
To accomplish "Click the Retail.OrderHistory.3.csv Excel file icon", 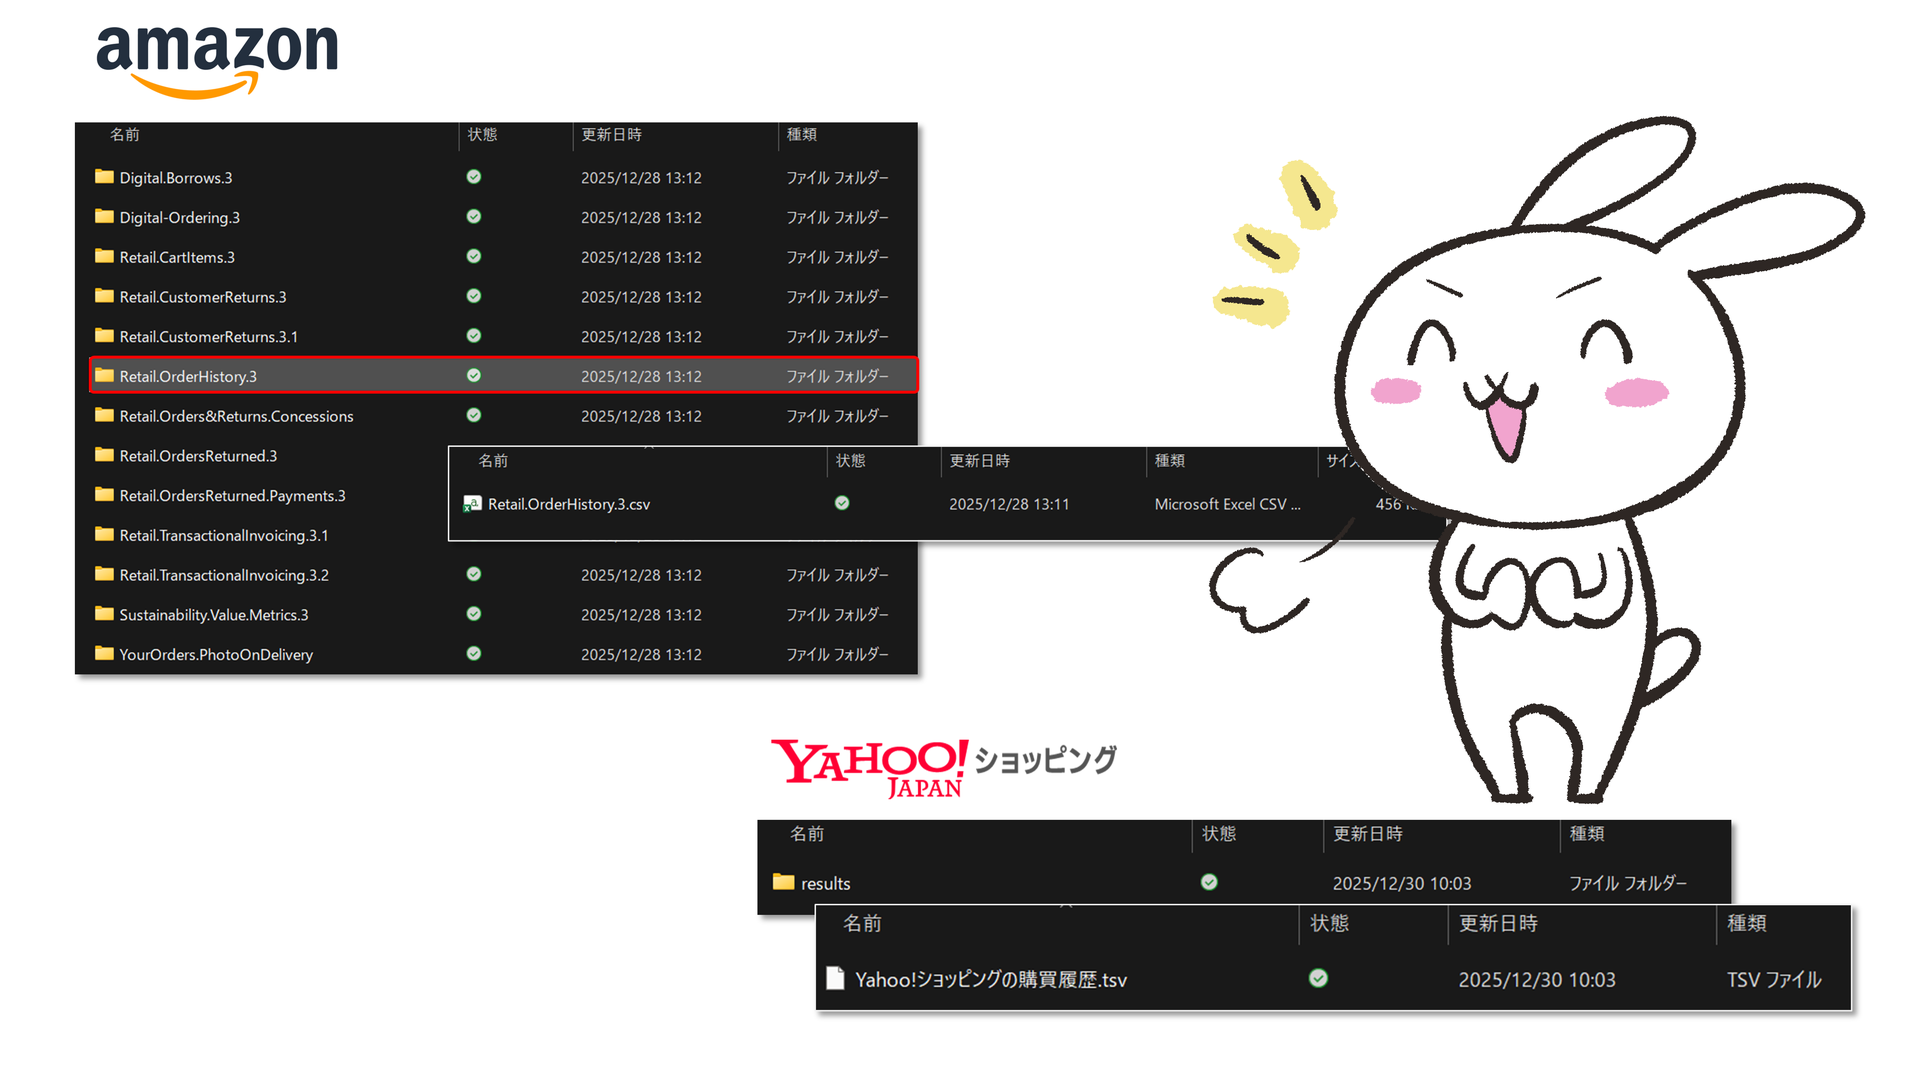I will (x=472, y=504).
